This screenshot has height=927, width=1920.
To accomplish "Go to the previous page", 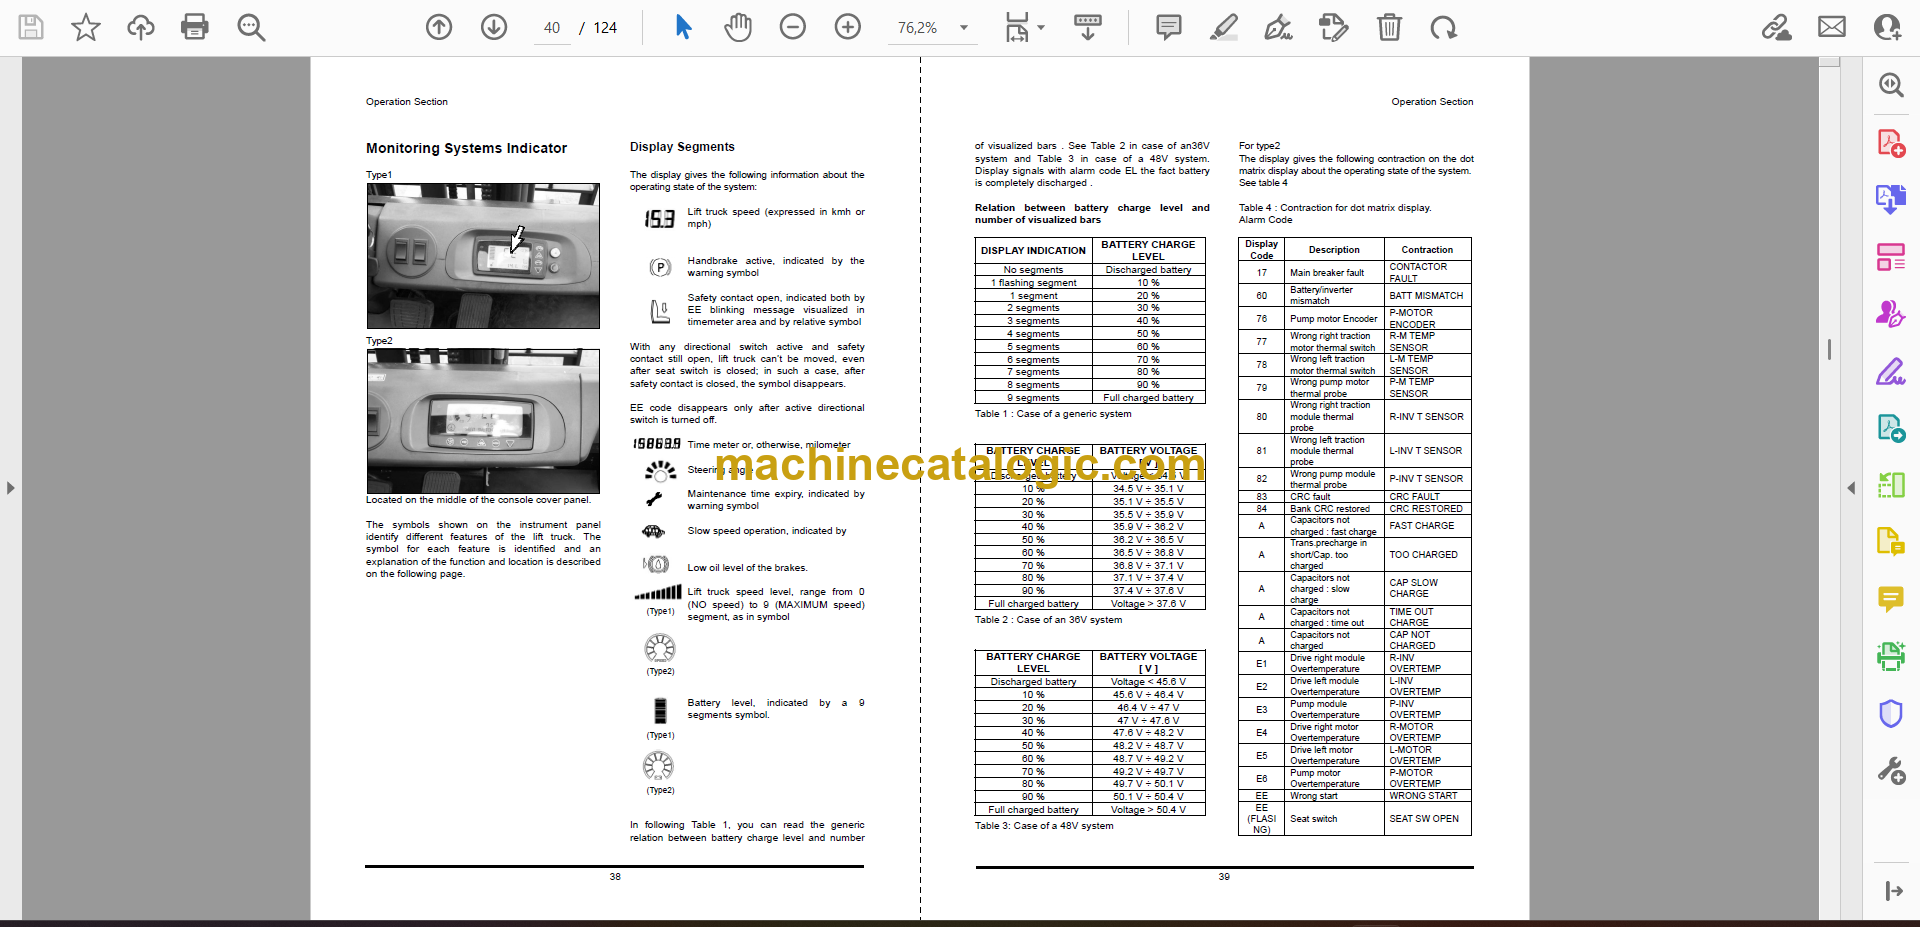I will pyautogui.click(x=439, y=27).
